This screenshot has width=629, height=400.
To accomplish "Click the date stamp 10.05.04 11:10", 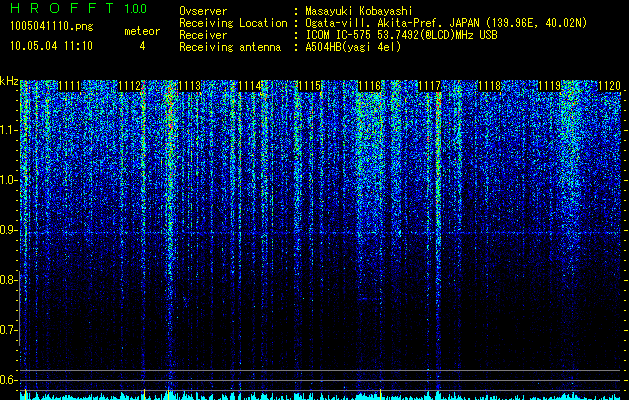I will tap(51, 46).
